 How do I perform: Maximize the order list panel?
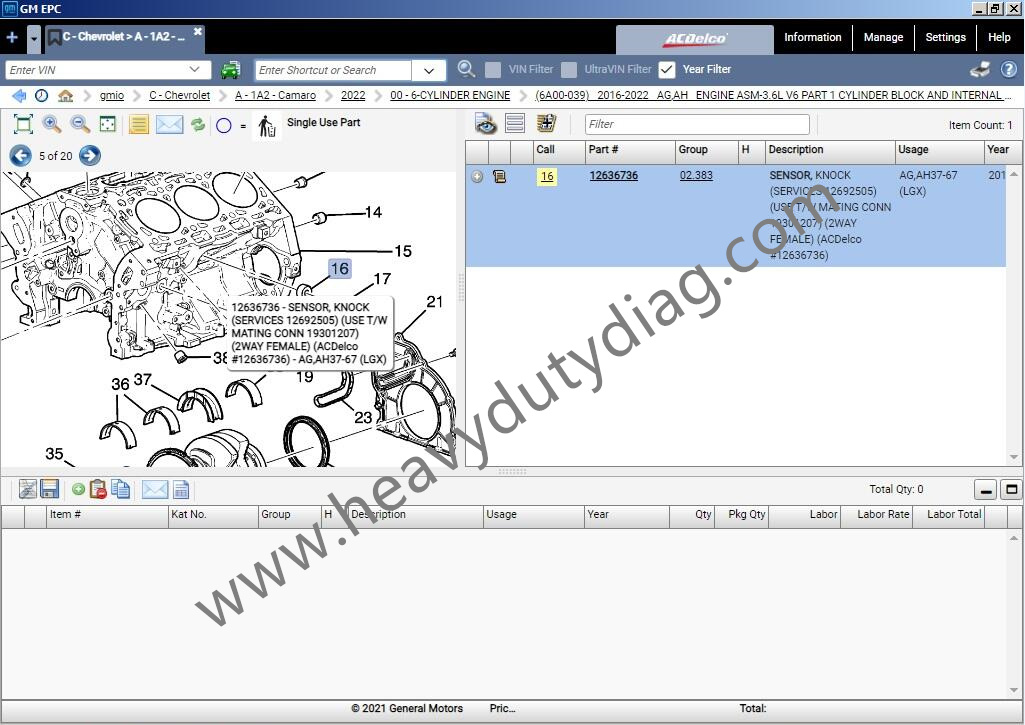[x=1011, y=490]
